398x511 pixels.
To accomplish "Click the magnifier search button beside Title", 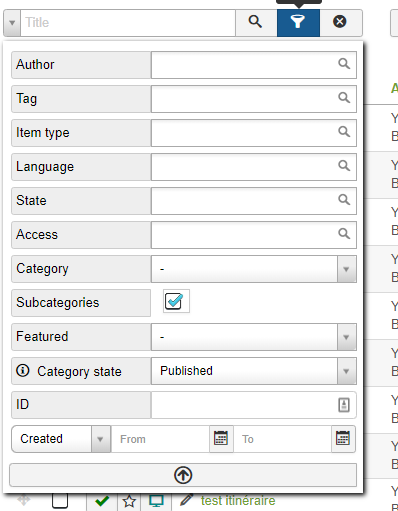I will (256, 23).
